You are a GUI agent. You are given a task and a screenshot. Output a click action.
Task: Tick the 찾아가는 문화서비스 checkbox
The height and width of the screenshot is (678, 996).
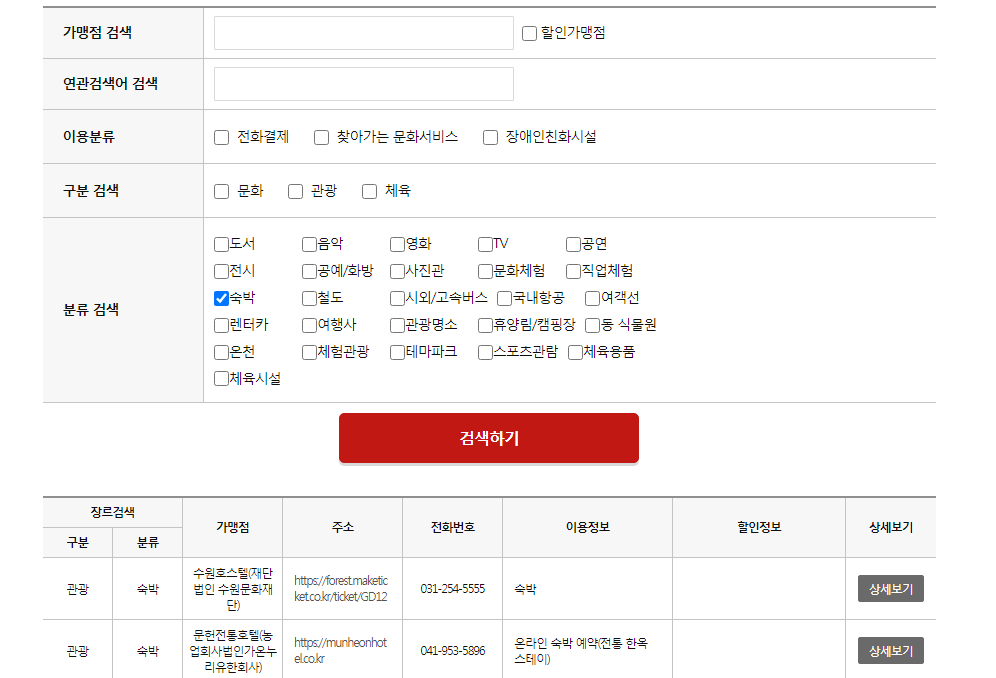pyautogui.click(x=321, y=137)
